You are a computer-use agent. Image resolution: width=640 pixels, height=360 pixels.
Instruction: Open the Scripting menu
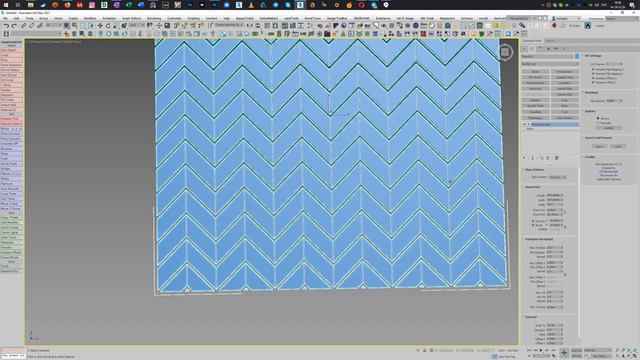tap(193, 18)
